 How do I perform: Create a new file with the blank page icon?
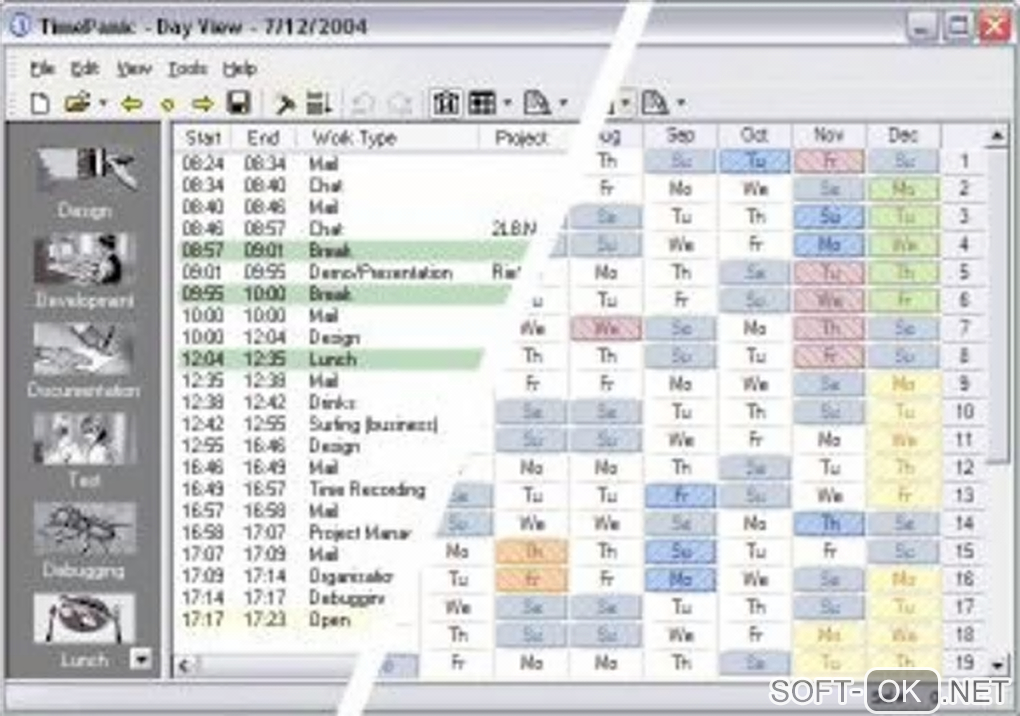(40, 103)
